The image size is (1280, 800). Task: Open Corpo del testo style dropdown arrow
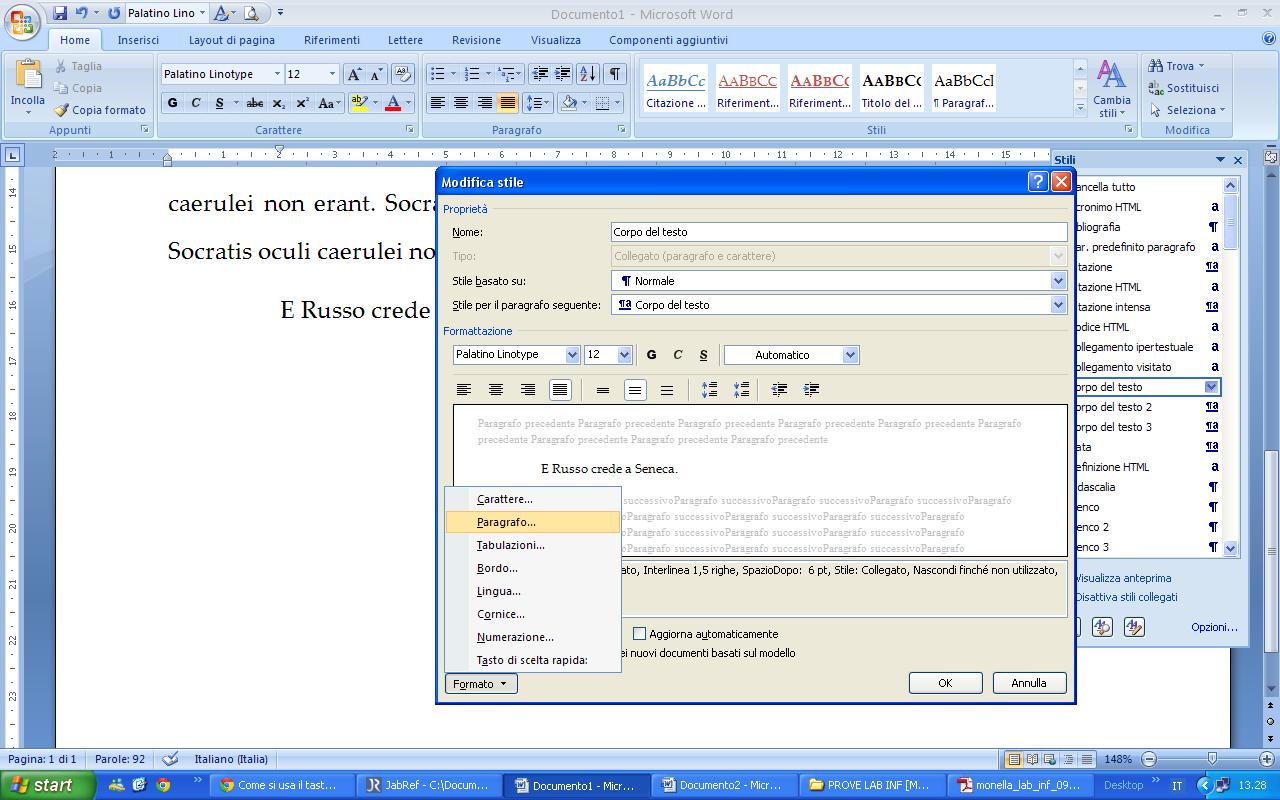[x=1211, y=387]
